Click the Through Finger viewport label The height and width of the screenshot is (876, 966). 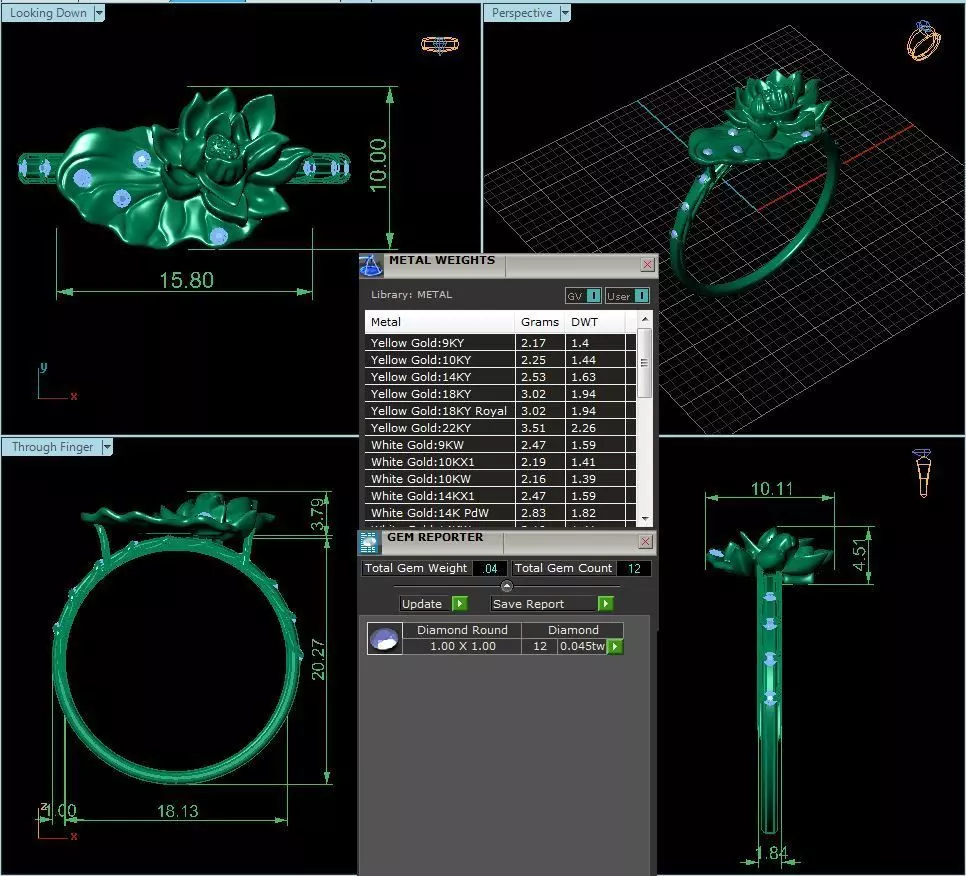[52, 447]
